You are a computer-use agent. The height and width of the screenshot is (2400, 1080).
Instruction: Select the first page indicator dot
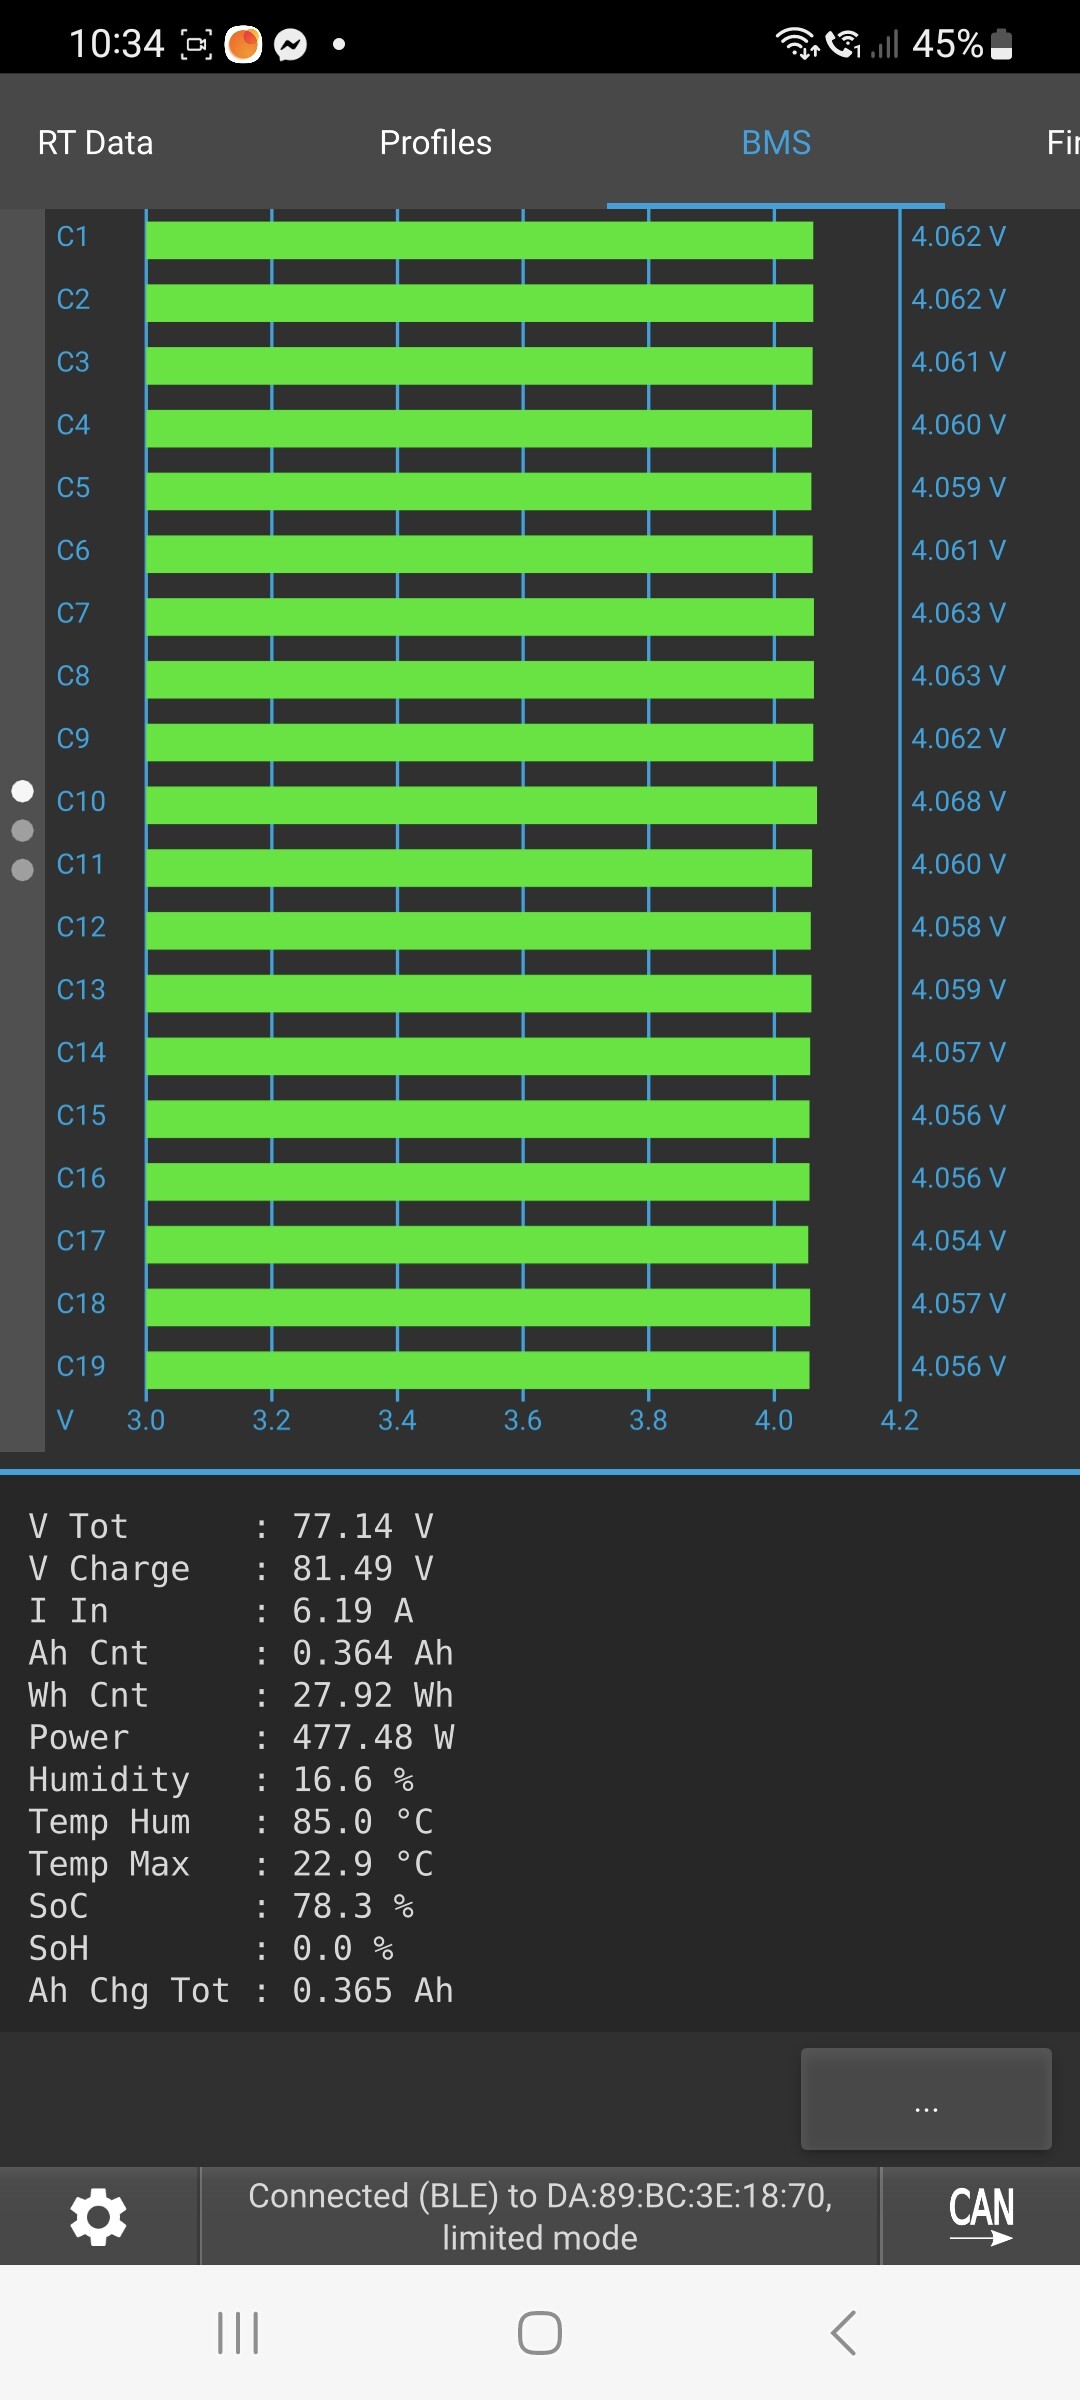22,791
